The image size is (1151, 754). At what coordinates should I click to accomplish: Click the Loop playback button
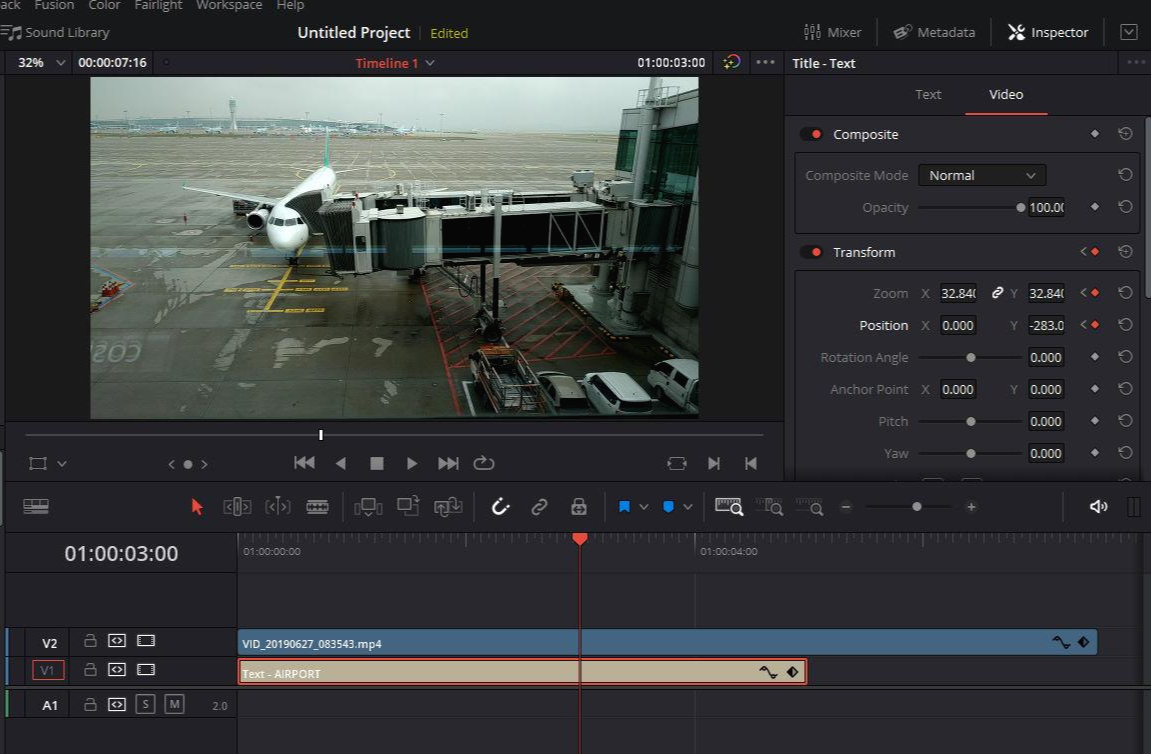tap(484, 463)
